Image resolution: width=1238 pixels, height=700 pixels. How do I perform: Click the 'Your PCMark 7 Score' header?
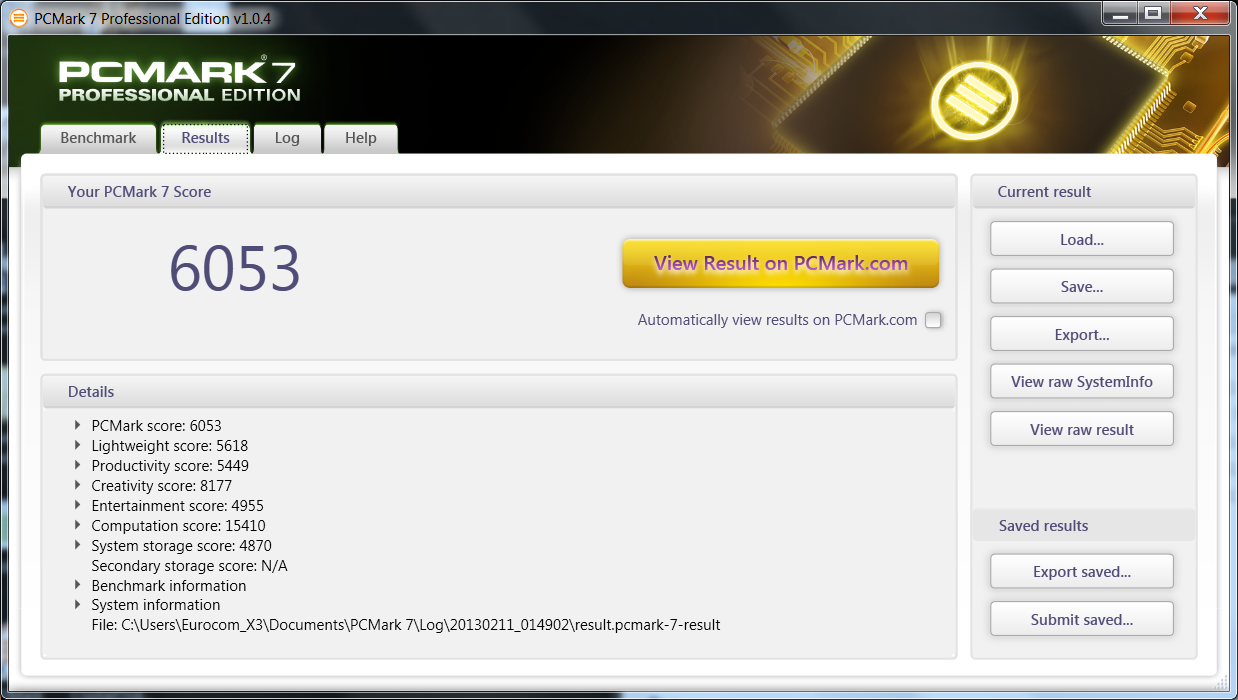click(139, 192)
